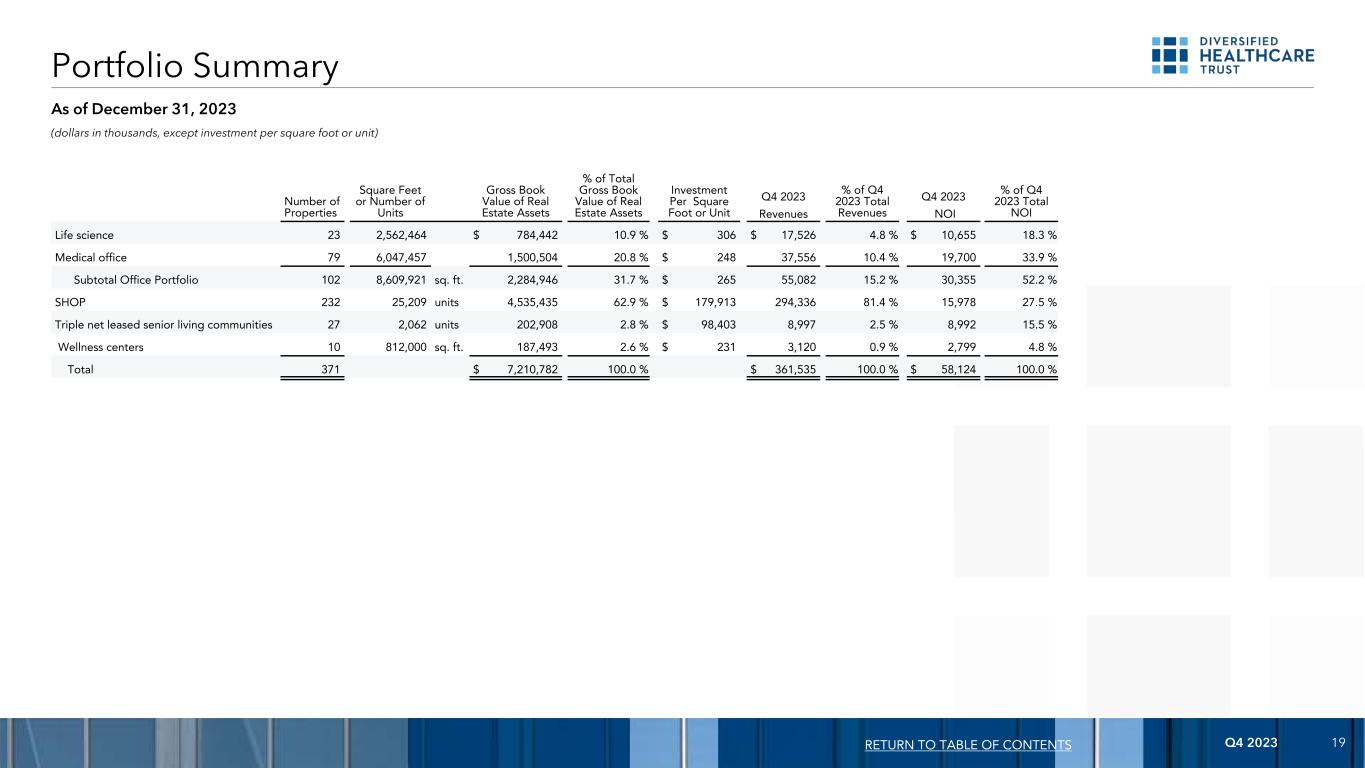The height and width of the screenshot is (768, 1365).
Task: Select the Investment Per Square Foot header
Action: click(x=699, y=201)
